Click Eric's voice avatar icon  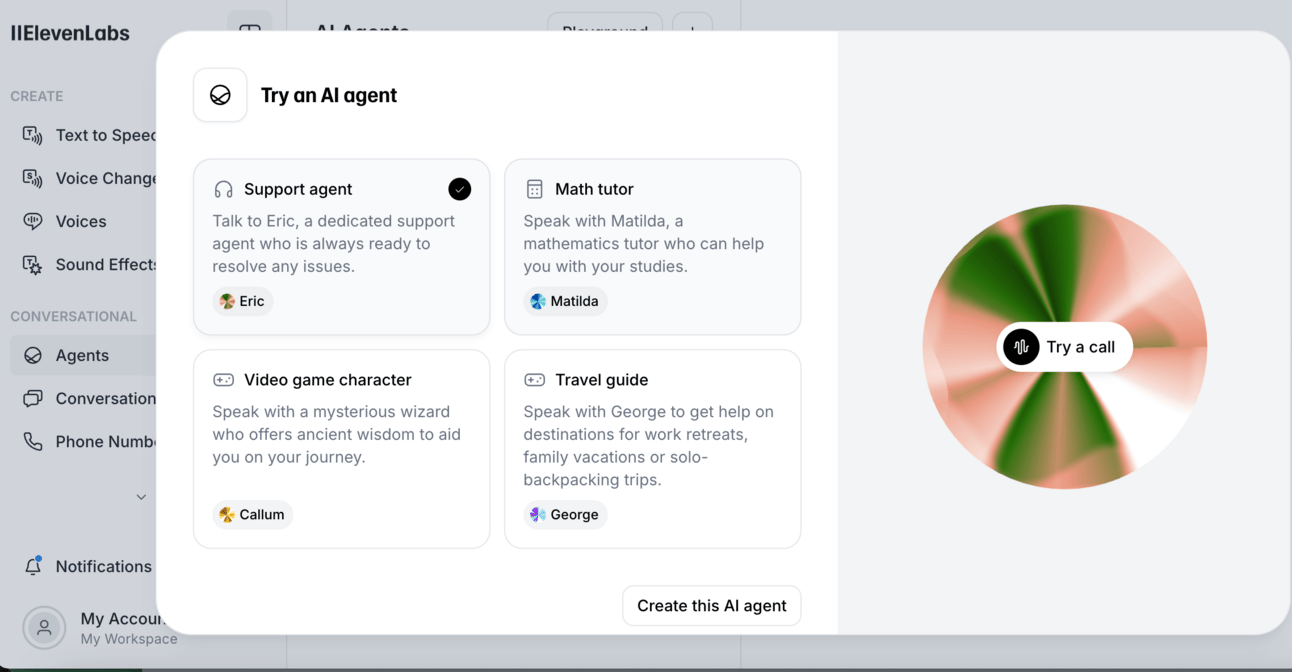click(227, 301)
